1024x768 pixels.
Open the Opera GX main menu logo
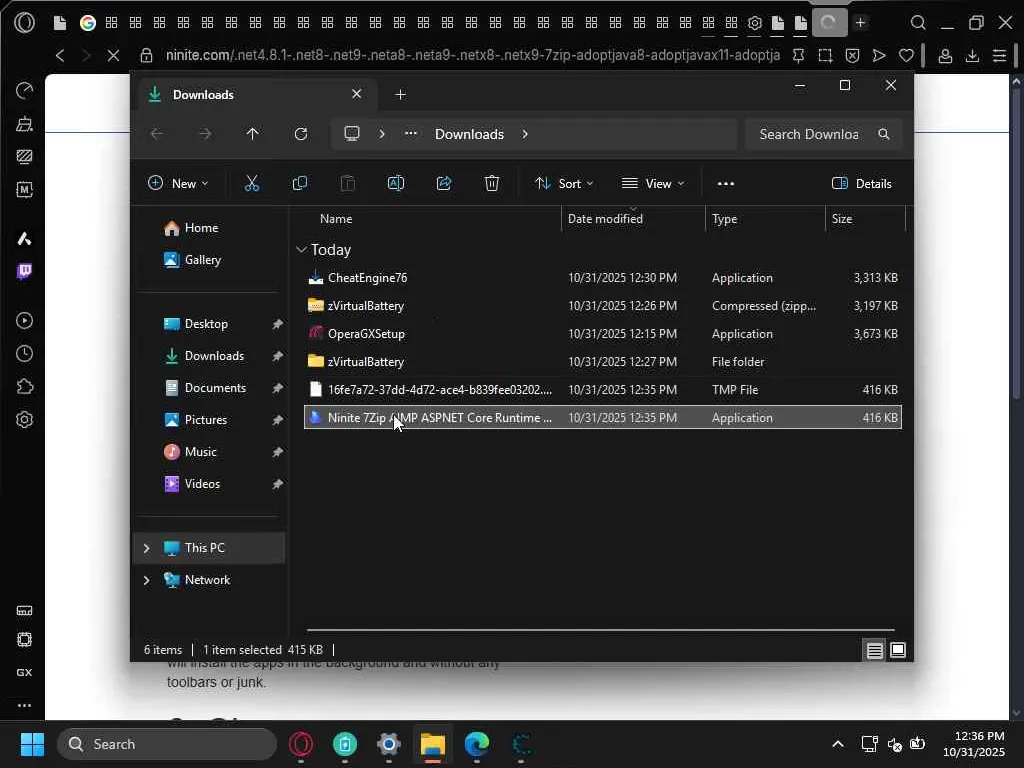pyautogui.click(x=24, y=23)
